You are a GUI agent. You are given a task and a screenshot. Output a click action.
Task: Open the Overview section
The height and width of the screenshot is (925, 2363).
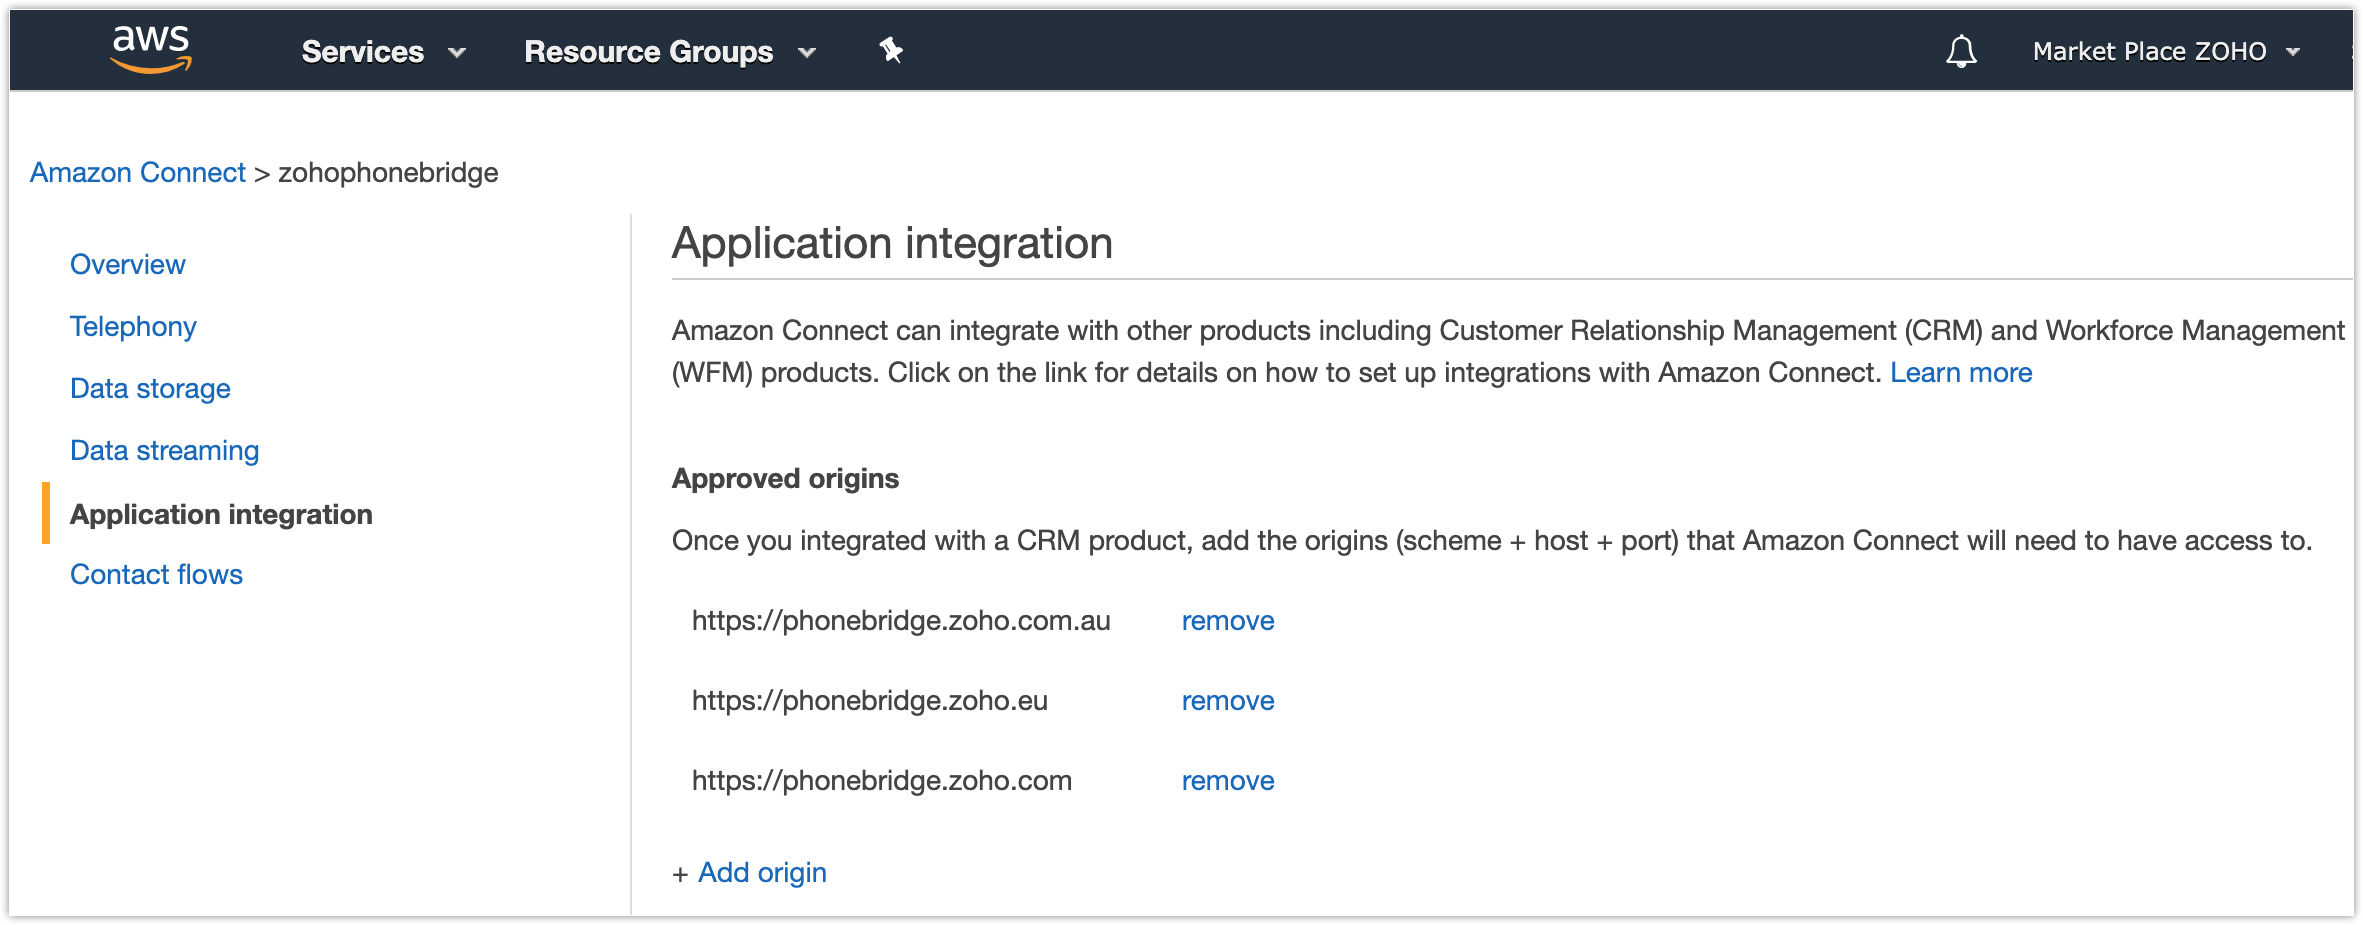[x=127, y=265]
